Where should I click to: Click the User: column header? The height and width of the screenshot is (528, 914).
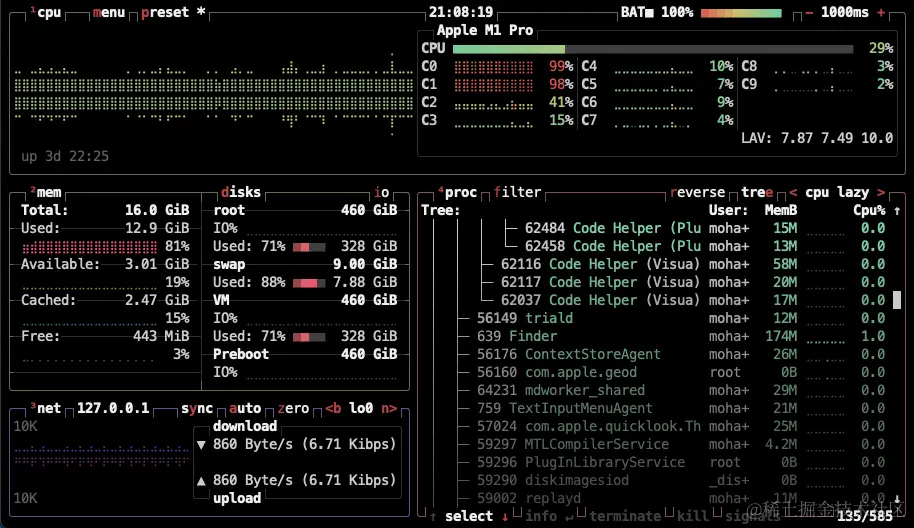coord(729,210)
